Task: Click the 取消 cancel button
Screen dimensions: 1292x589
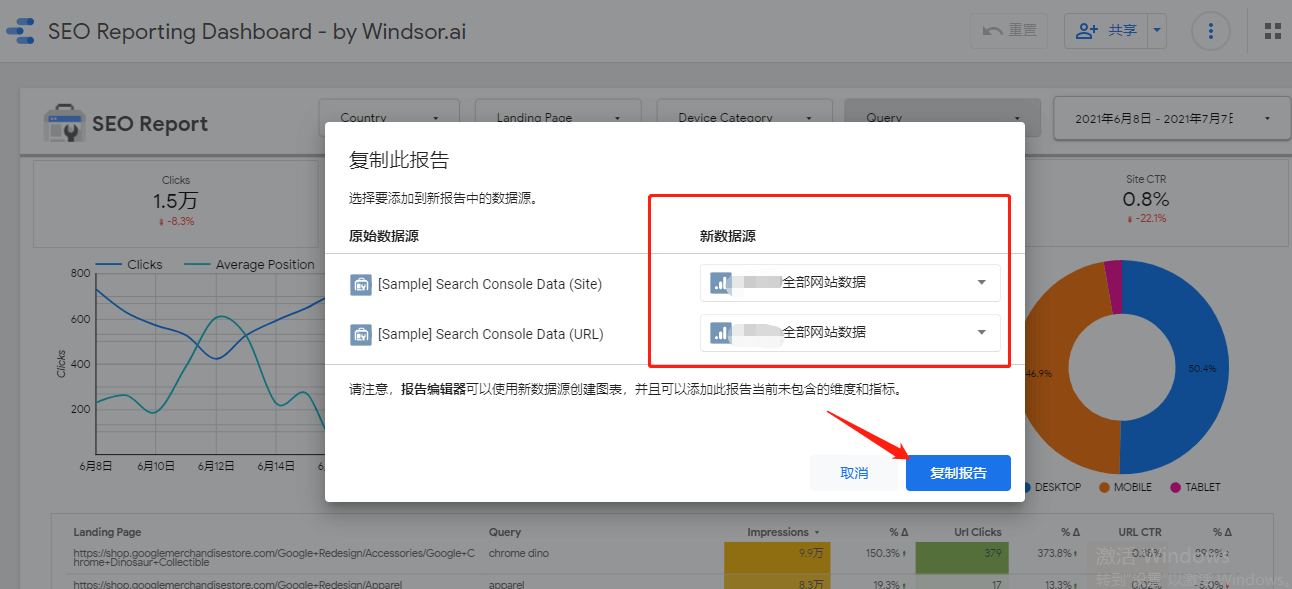Action: [855, 473]
